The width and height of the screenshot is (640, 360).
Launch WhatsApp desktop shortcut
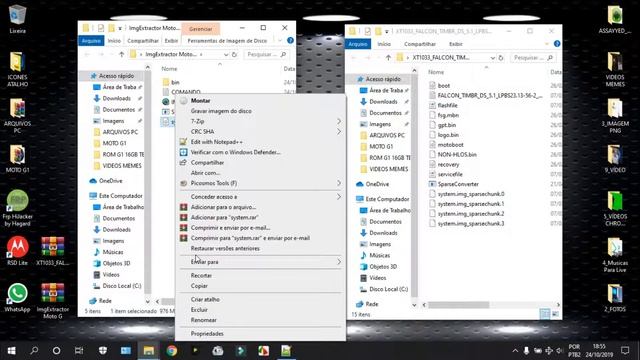(x=17, y=298)
